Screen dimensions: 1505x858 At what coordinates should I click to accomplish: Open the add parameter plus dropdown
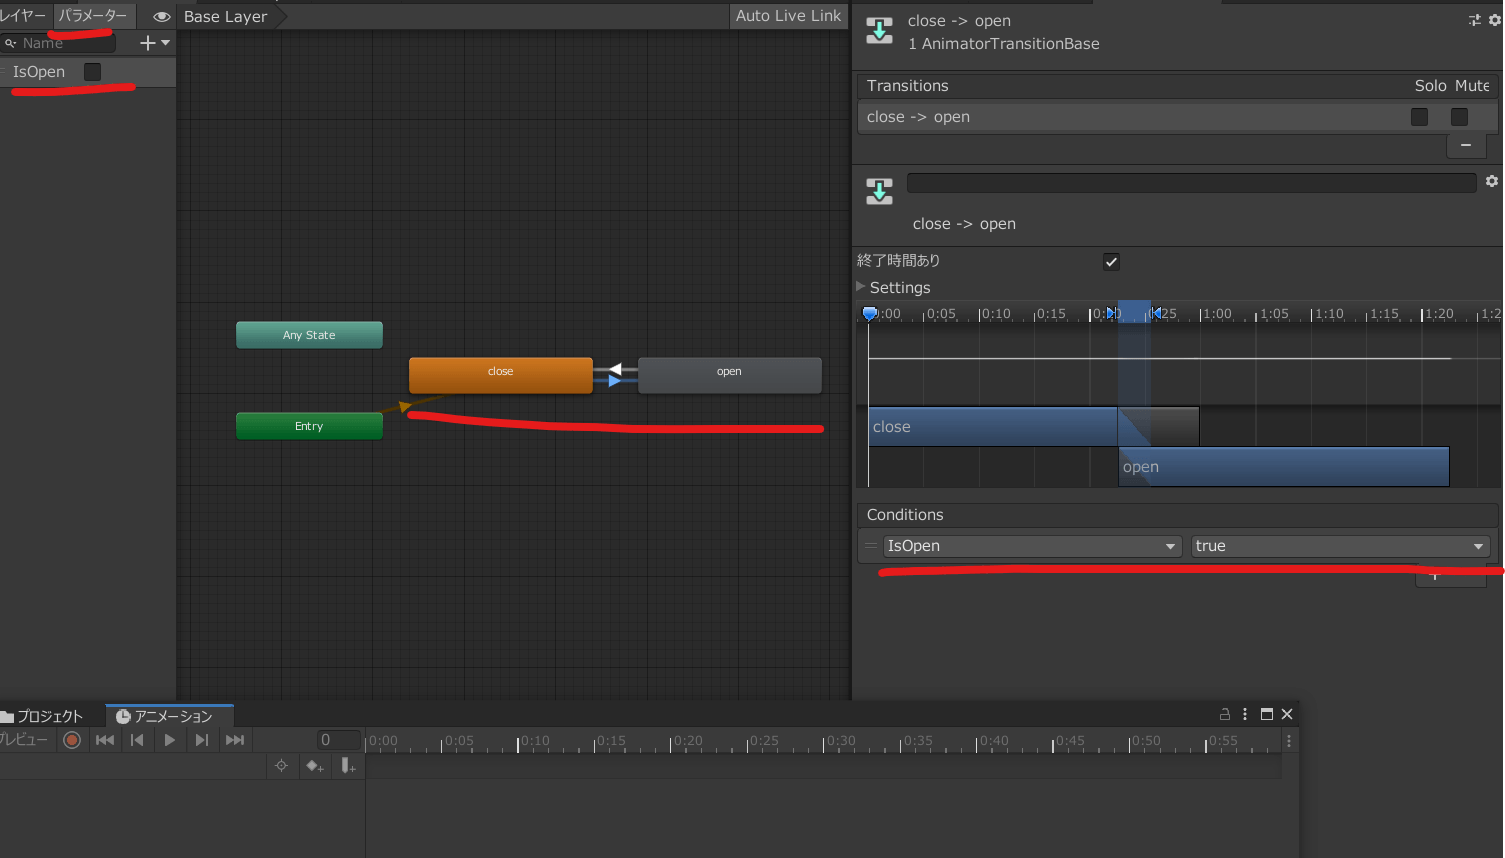pyautogui.click(x=155, y=43)
